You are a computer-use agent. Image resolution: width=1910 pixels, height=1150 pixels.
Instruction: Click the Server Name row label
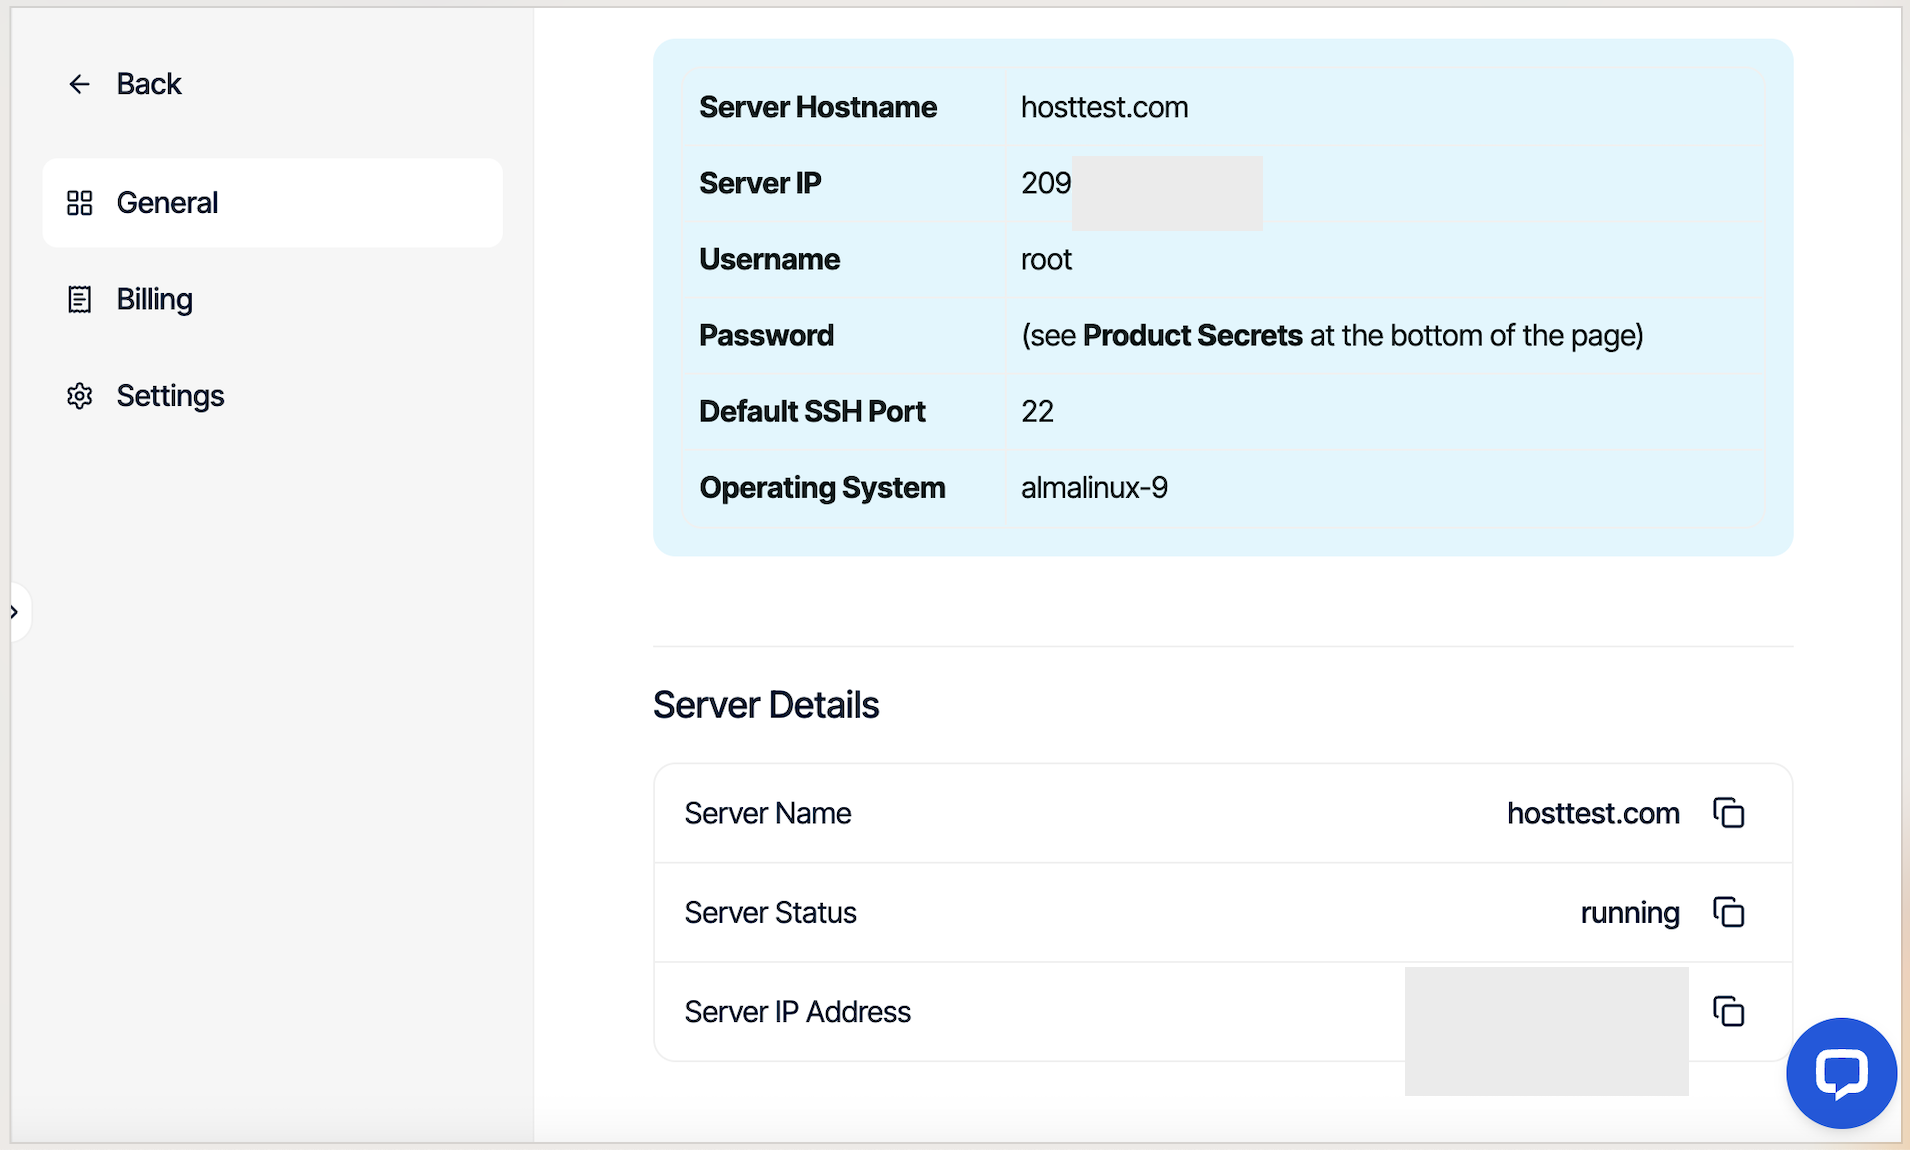(x=767, y=814)
